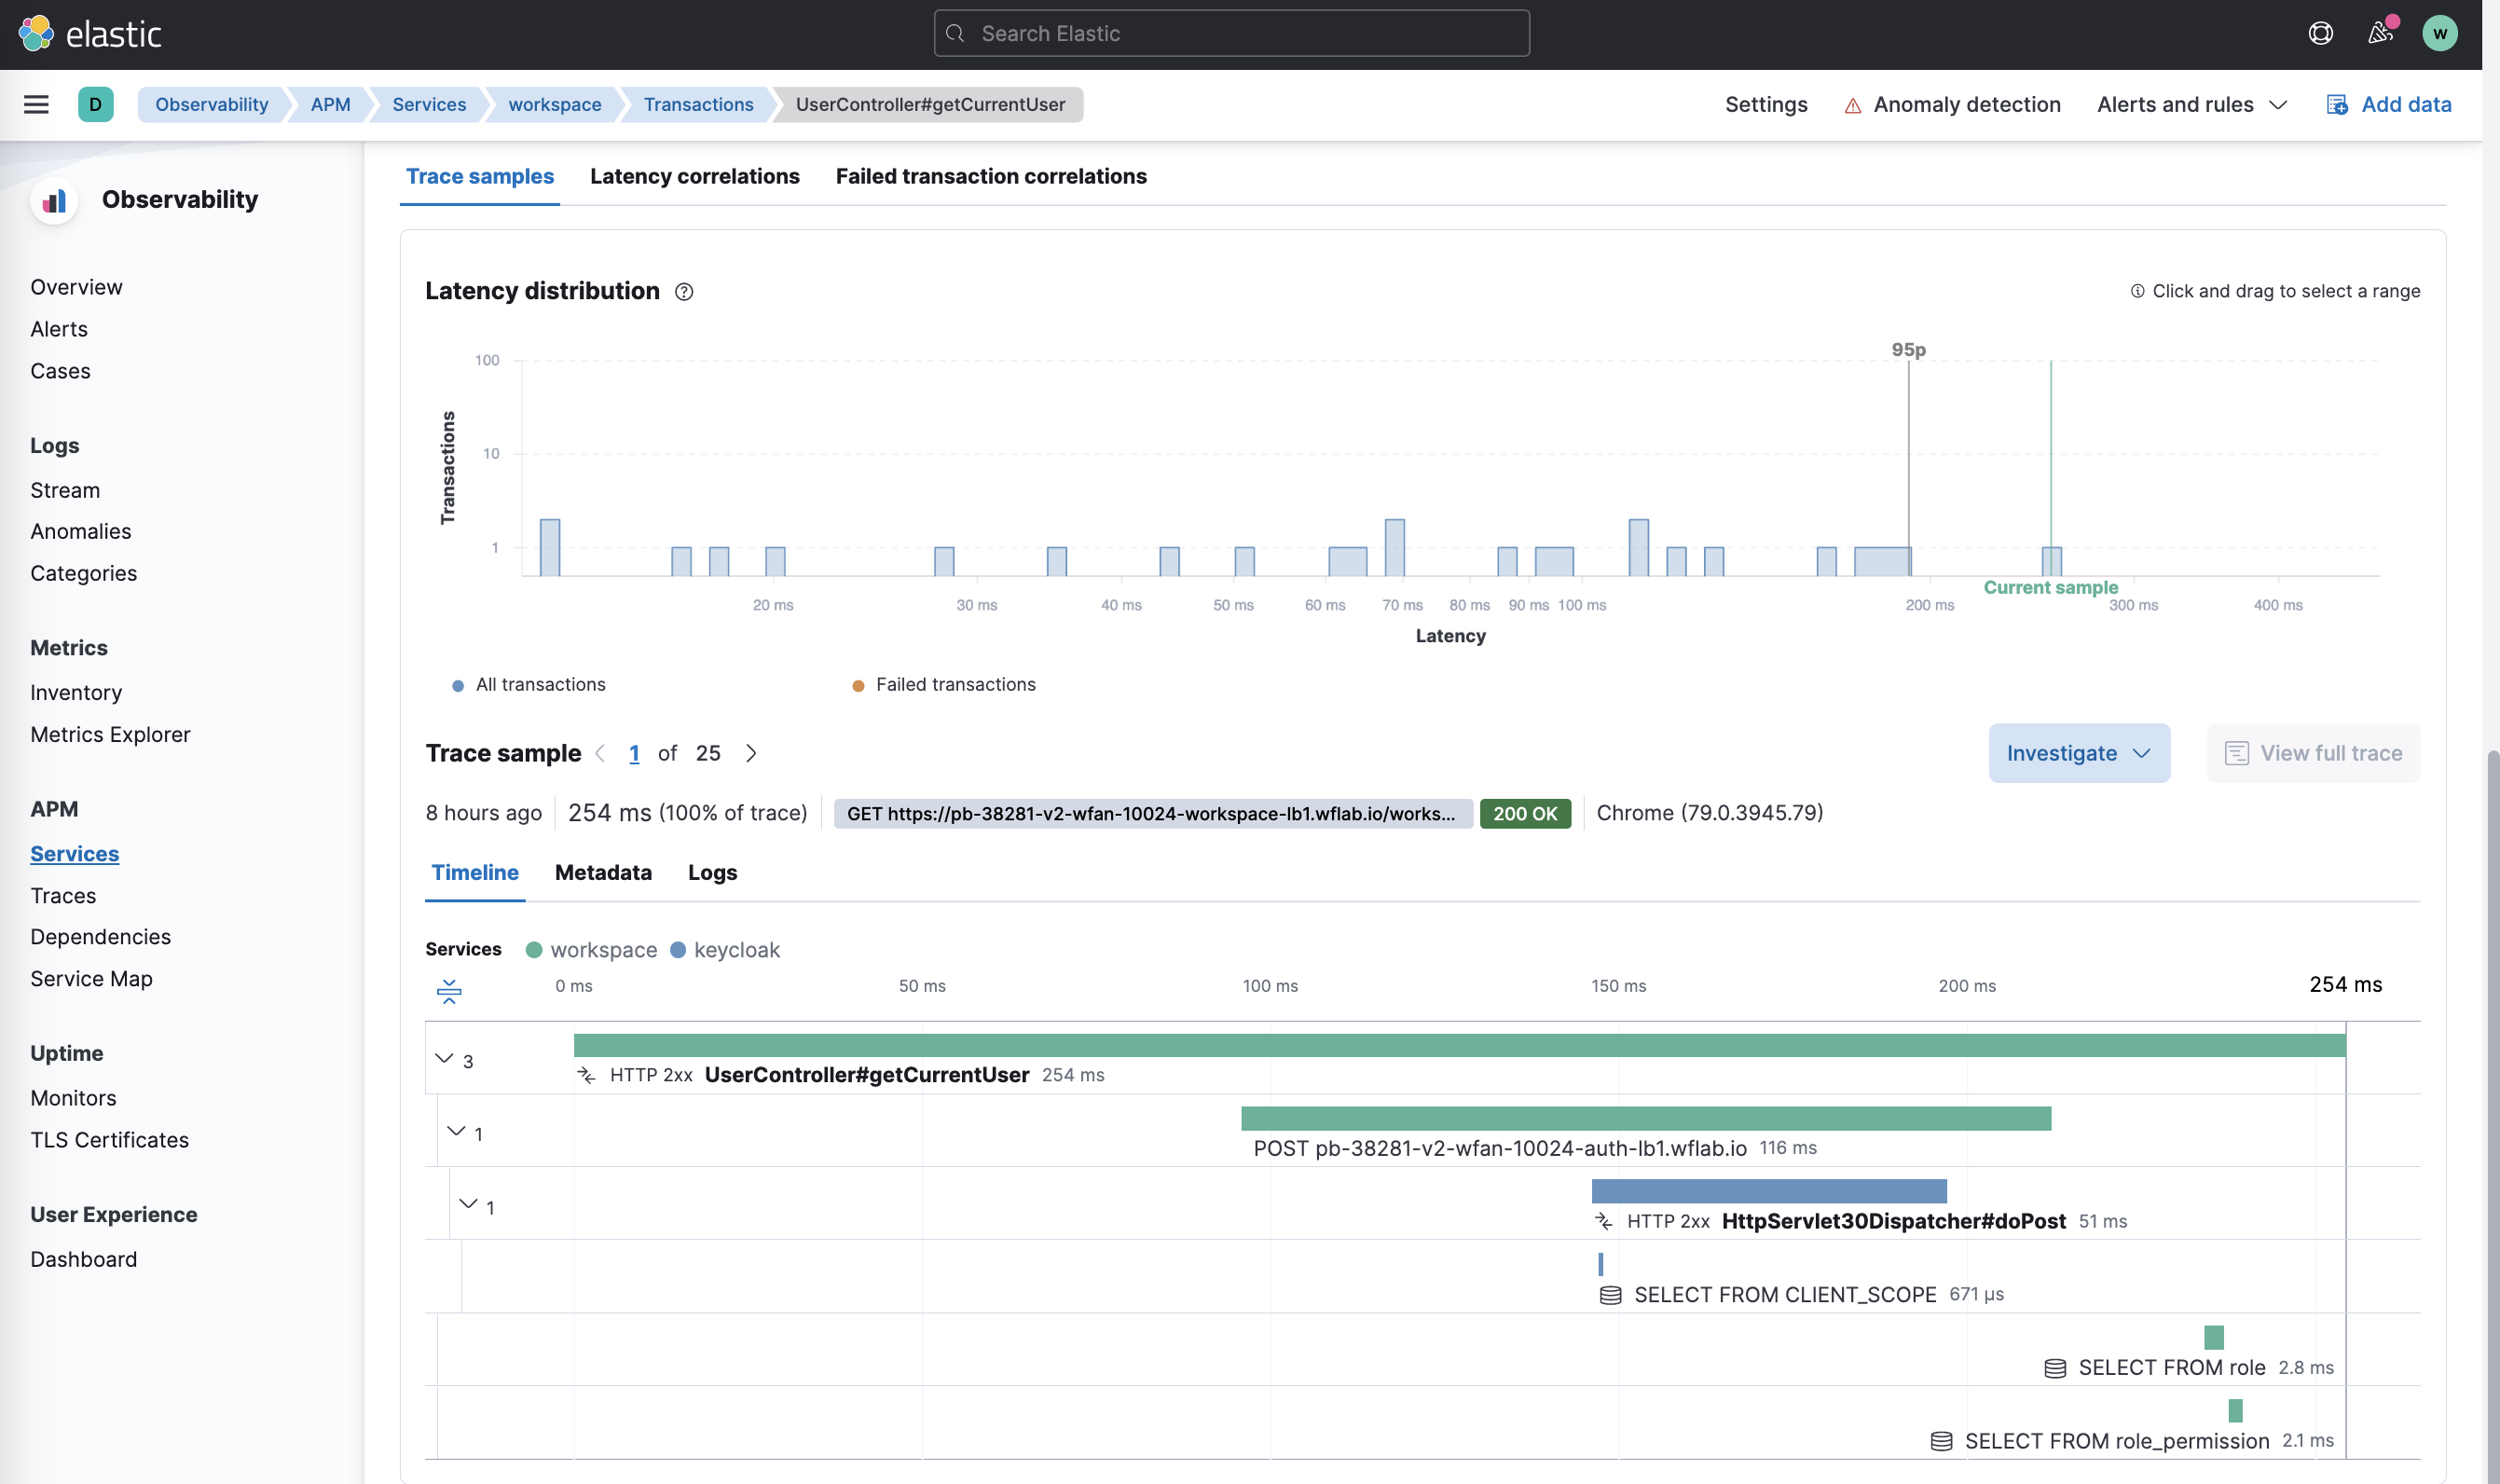Open the help menu lifebuoy icon
Image resolution: width=2500 pixels, height=1484 pixels.
pos(2320,34)
